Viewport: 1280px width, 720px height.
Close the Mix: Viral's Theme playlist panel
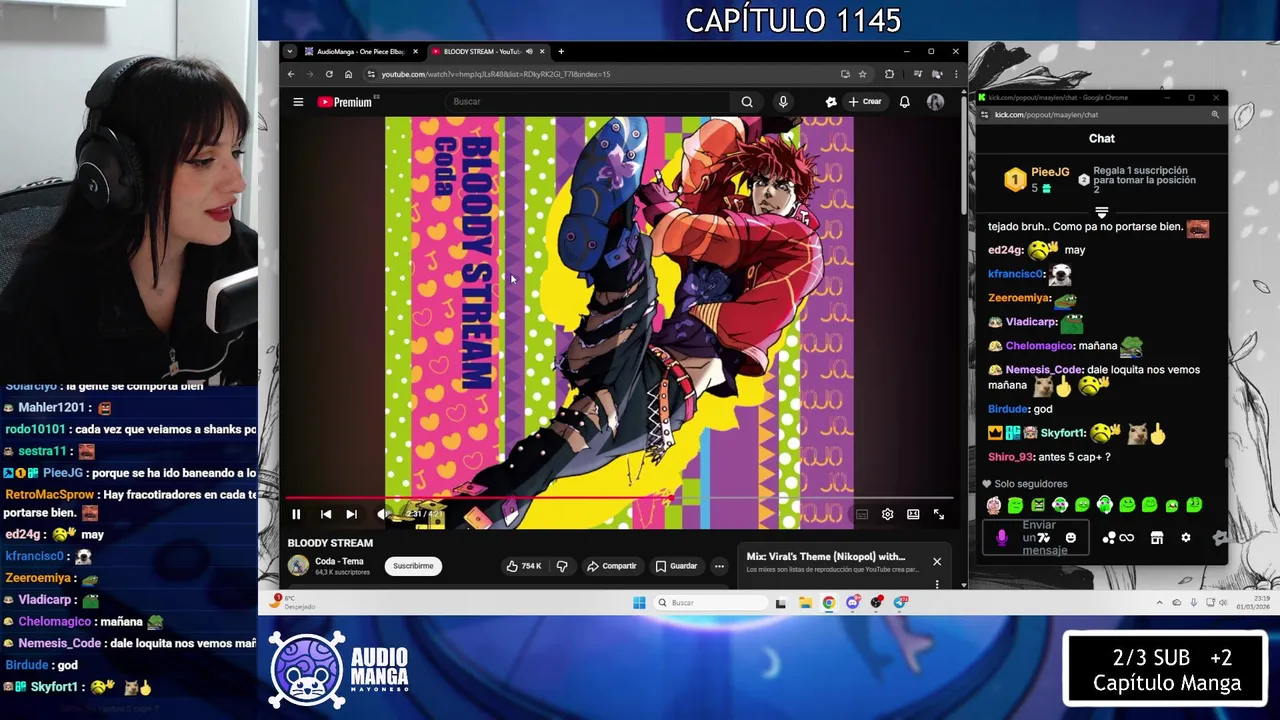pyautogui.click(x=937, y=562)
